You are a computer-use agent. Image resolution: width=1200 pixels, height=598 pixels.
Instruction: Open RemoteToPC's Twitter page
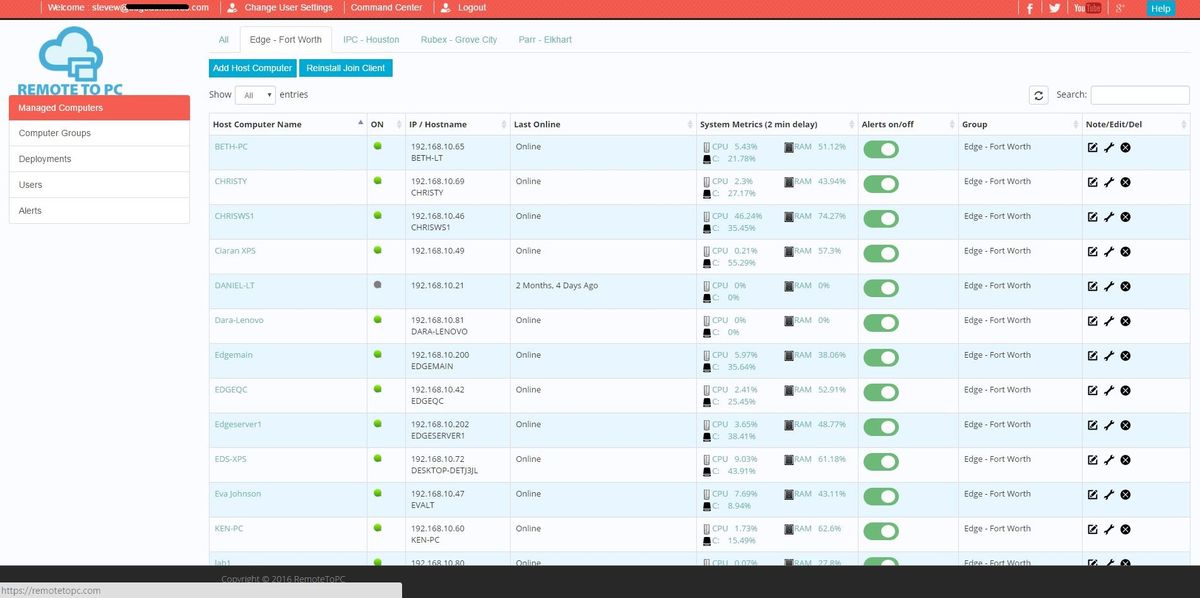(x=1054, y=8)
